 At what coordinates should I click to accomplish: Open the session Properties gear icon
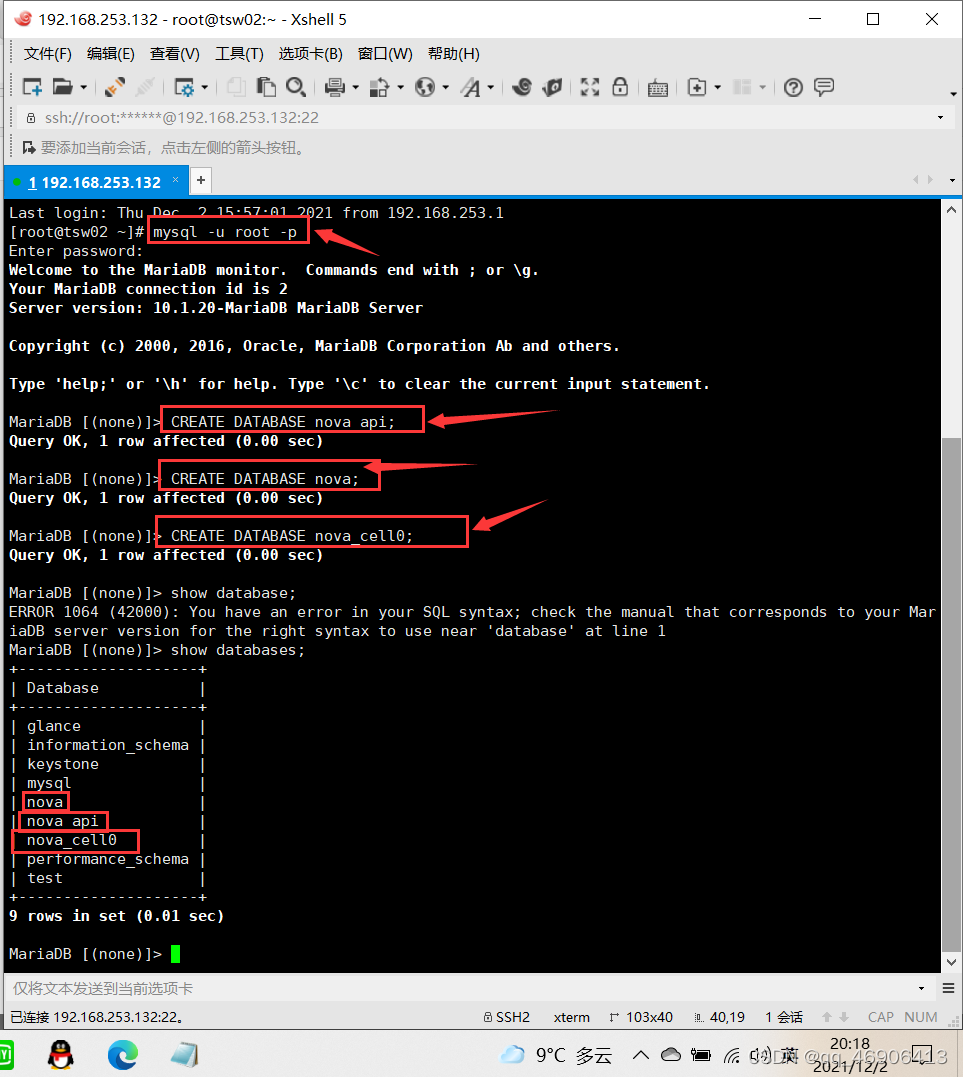[184, 87]
